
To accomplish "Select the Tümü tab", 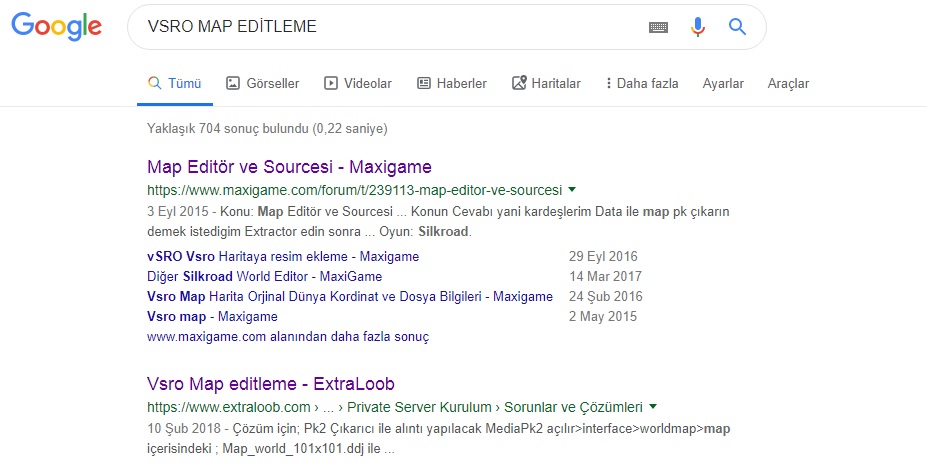I will (x=174, y=83).
